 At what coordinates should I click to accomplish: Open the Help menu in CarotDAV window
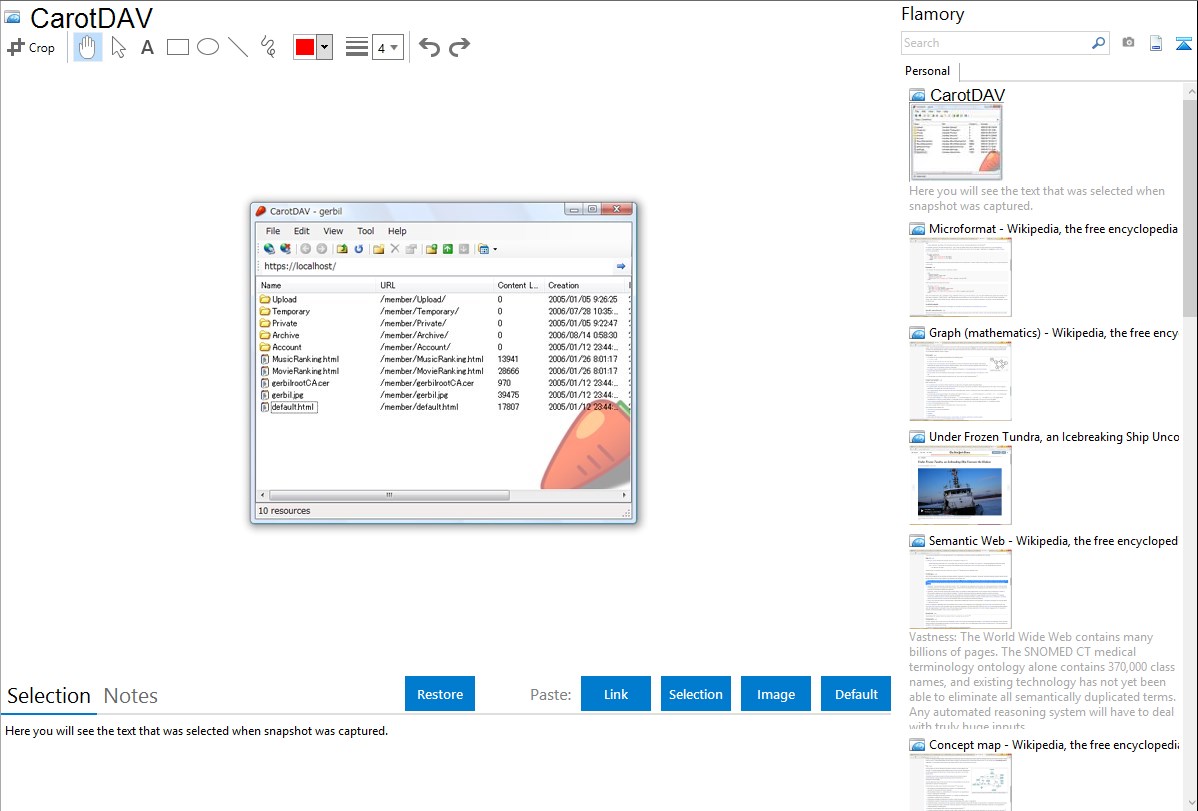pyautogui.click(x=397, y=231)
